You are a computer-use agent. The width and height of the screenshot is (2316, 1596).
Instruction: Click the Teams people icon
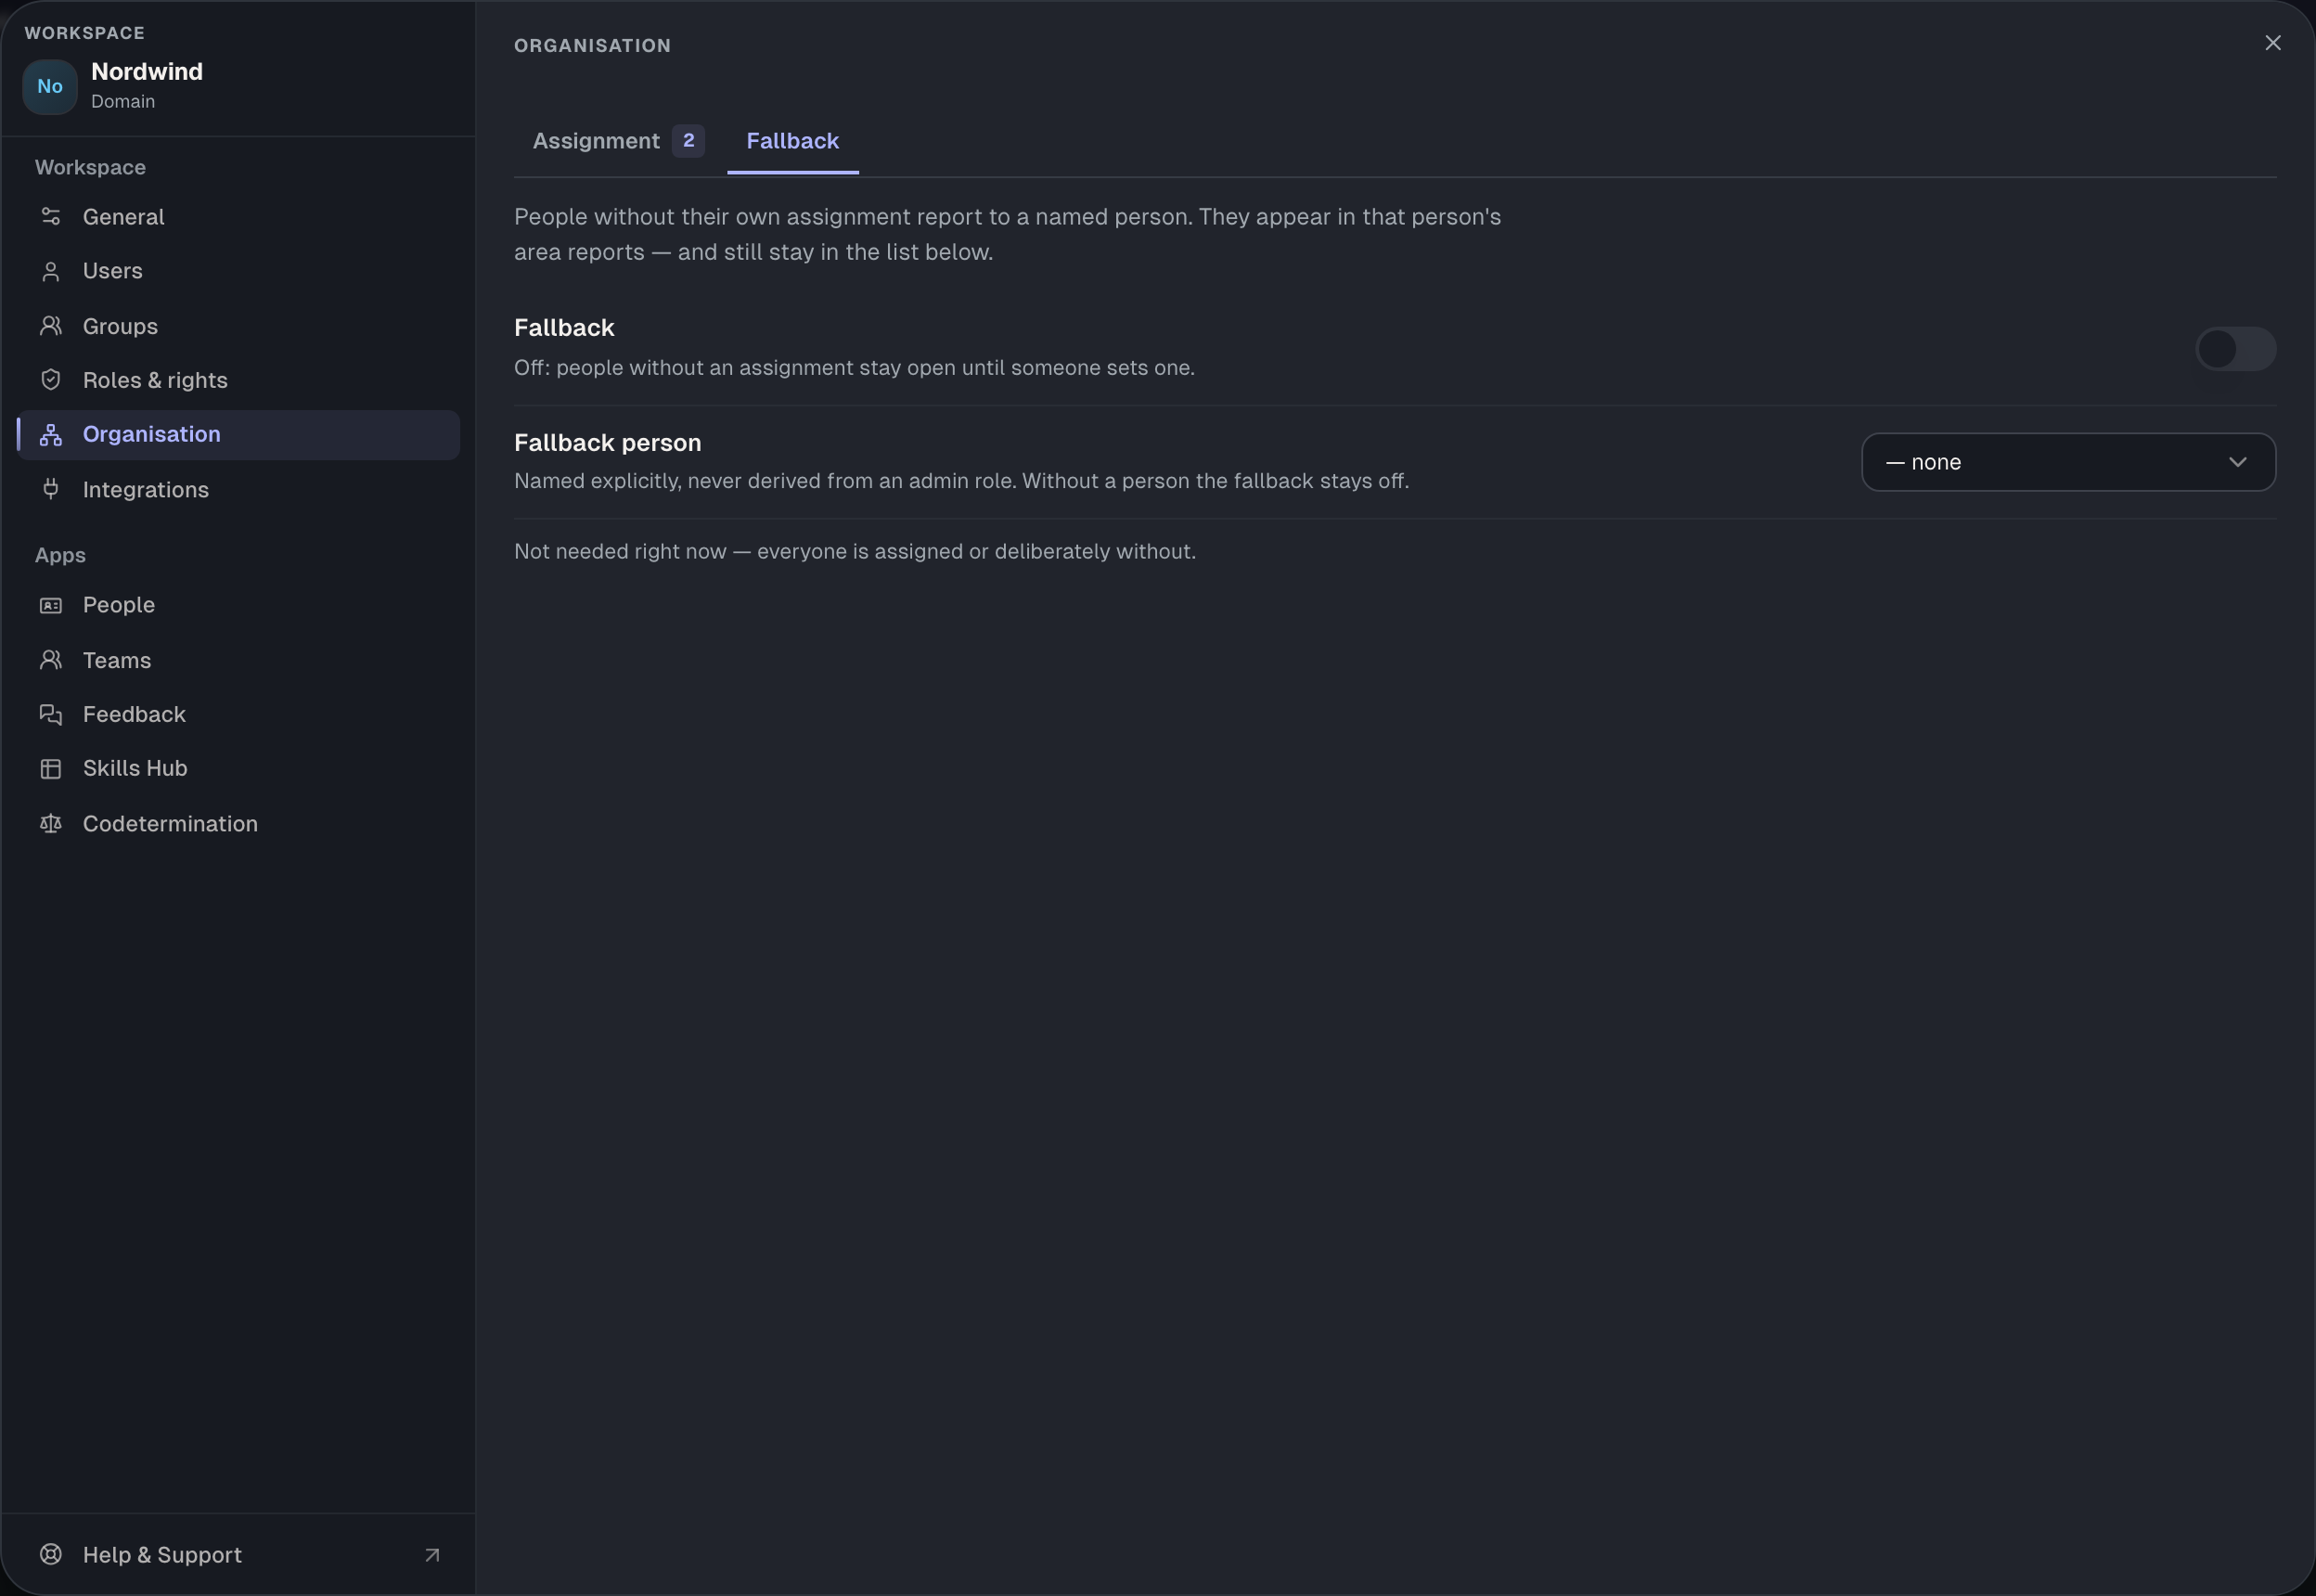pos(51,660)
